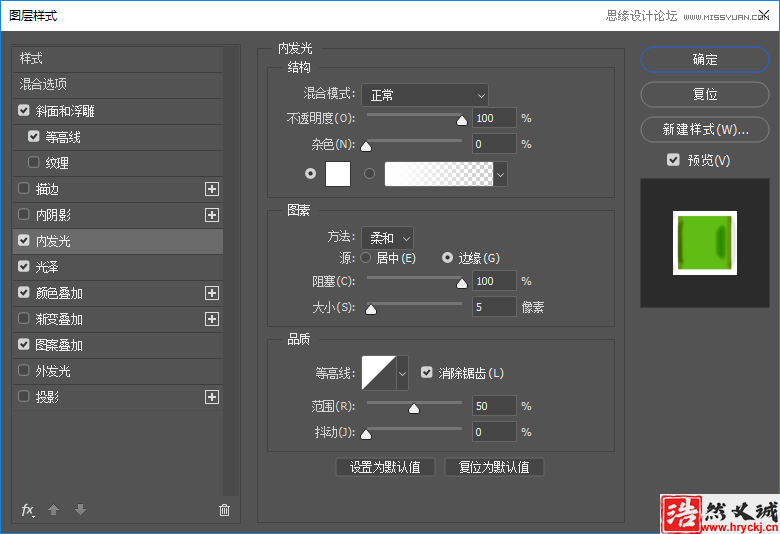Viewport: 780px width, 534px height.
Task: Enable the 描边 checkbox
Action: pyautogui.click(x=24, y=189)
